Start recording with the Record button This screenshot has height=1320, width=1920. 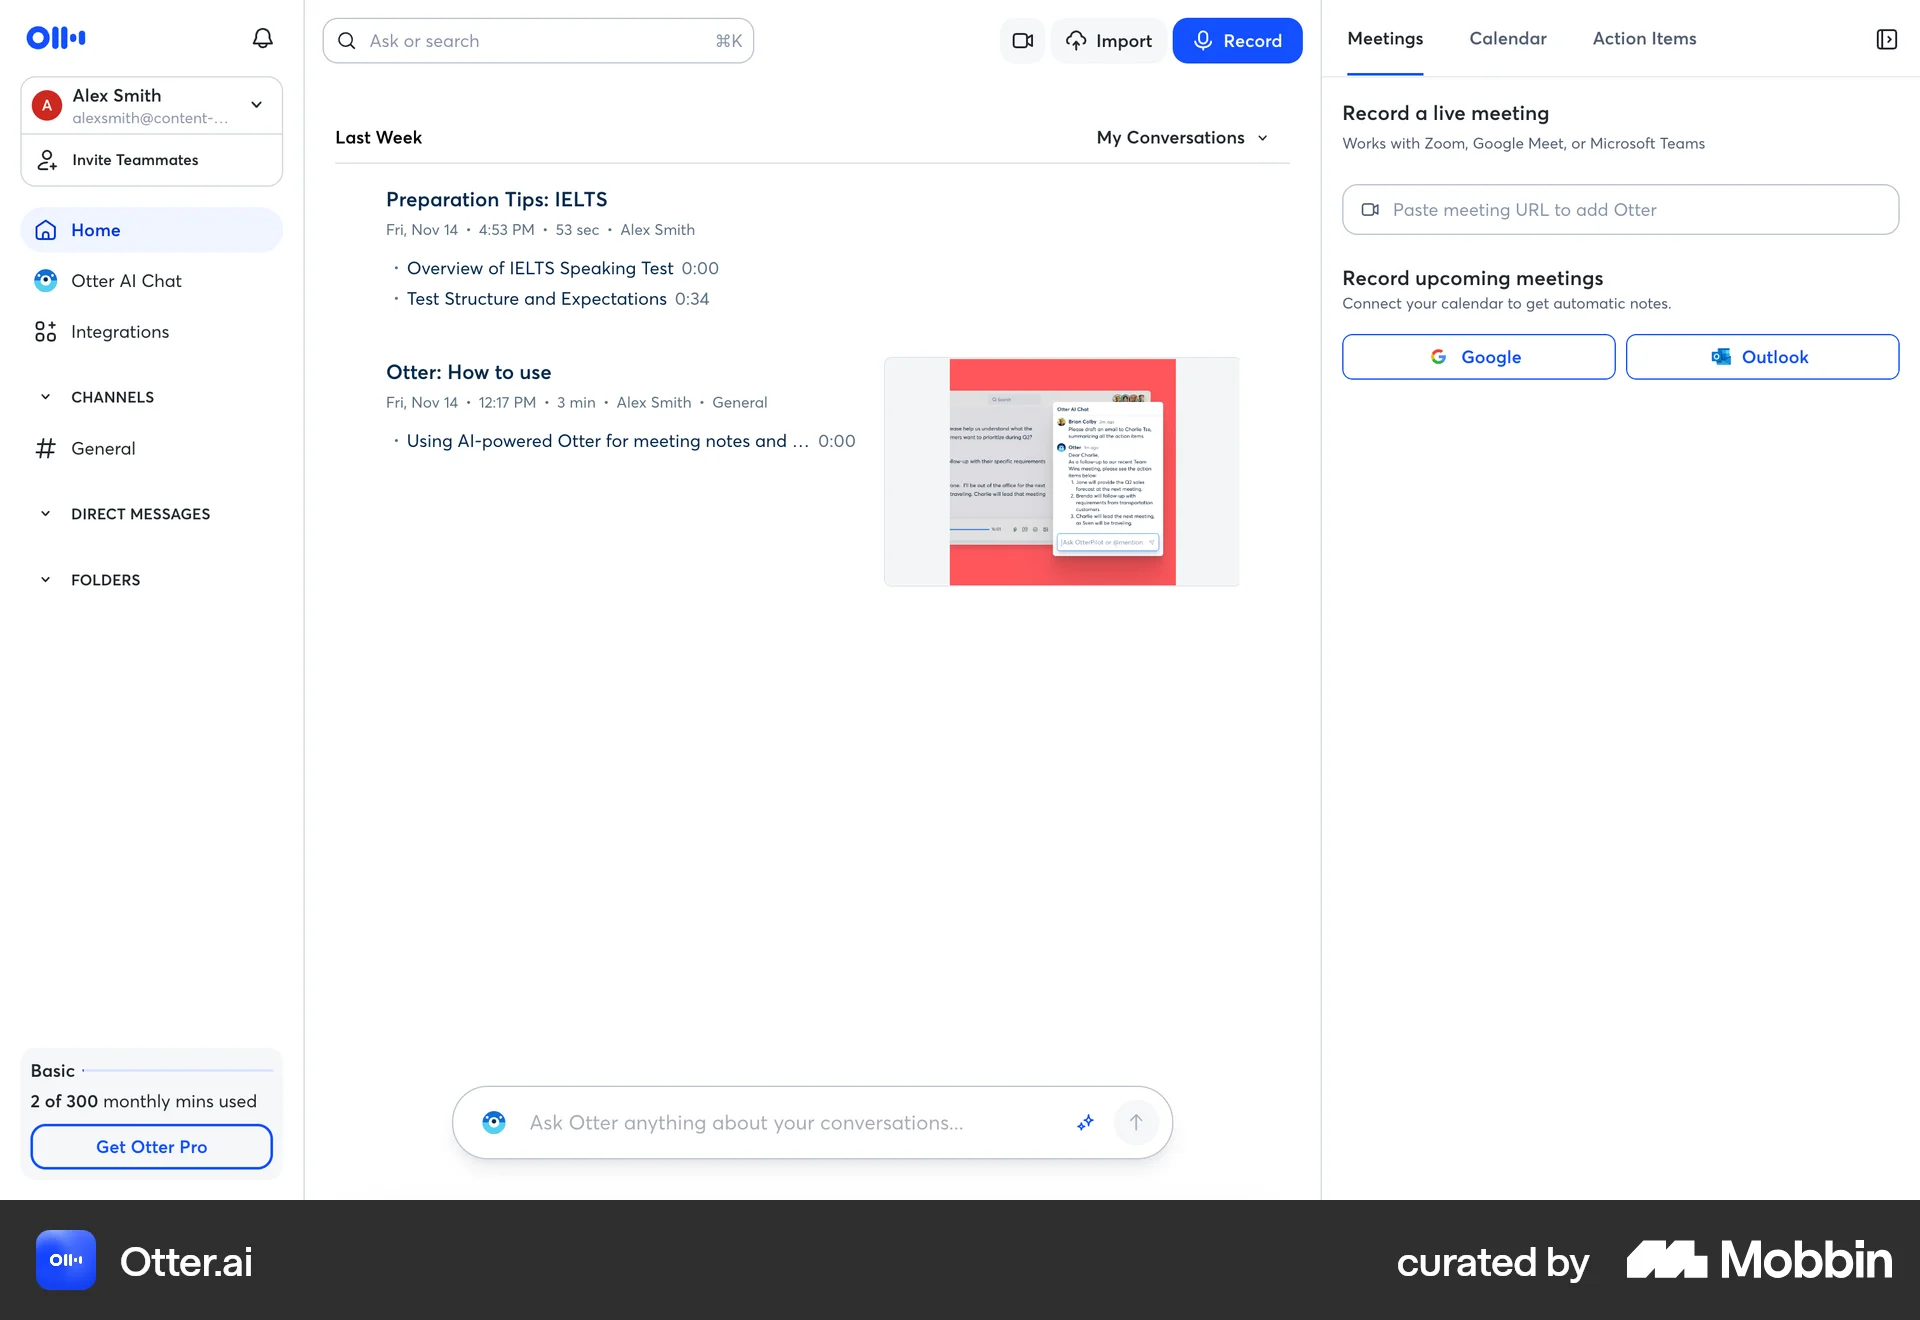point(1237,41)
